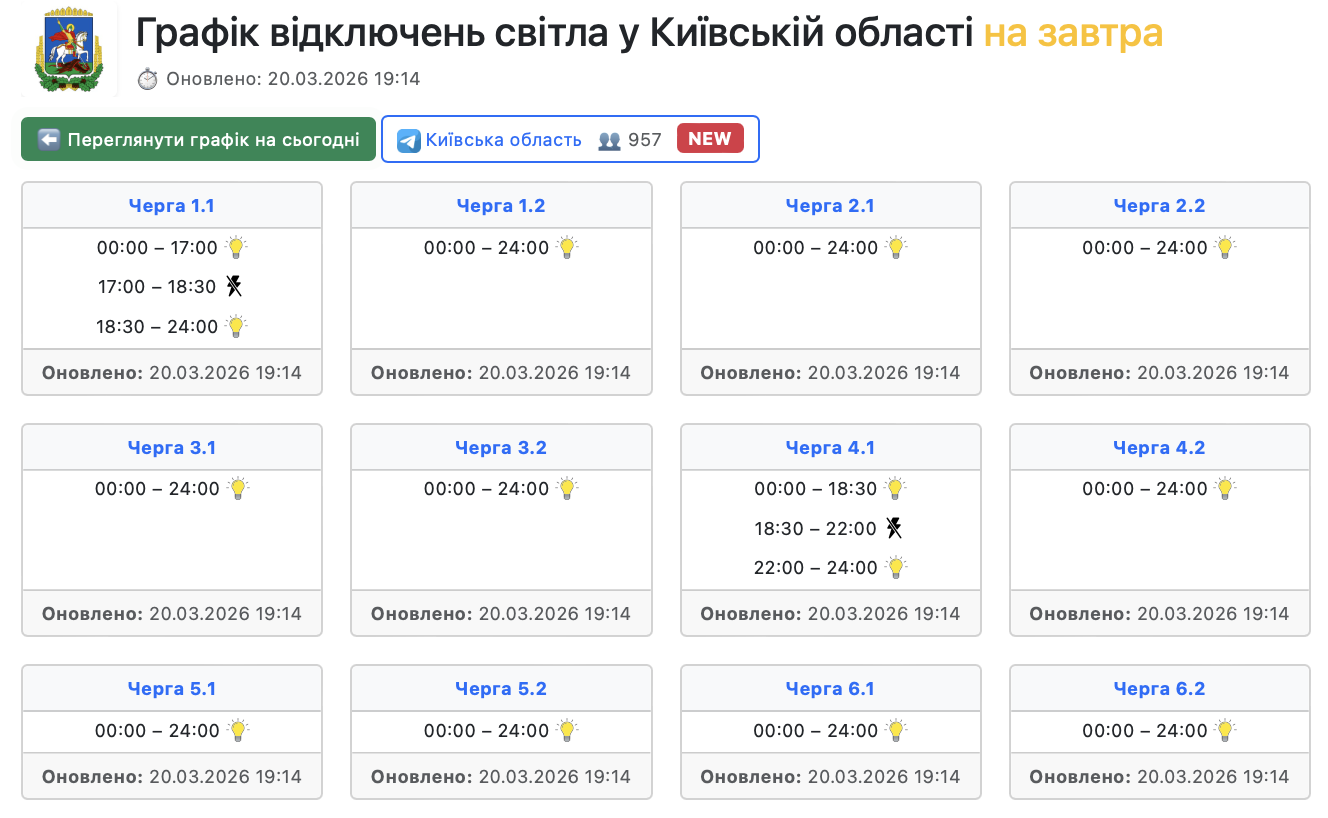Click the Kyiv region coat of arms logo
Screen dimensions: 1328x818
pyautogui.click(x=69, y=53)
